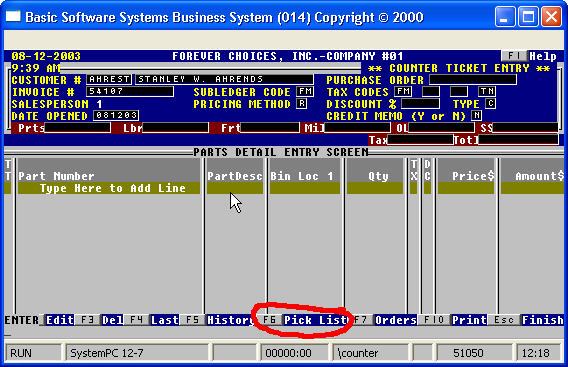Screen dimensions: 568x367
Task: Click the F6 Pick List function key
Action: (x=303, y=320)
